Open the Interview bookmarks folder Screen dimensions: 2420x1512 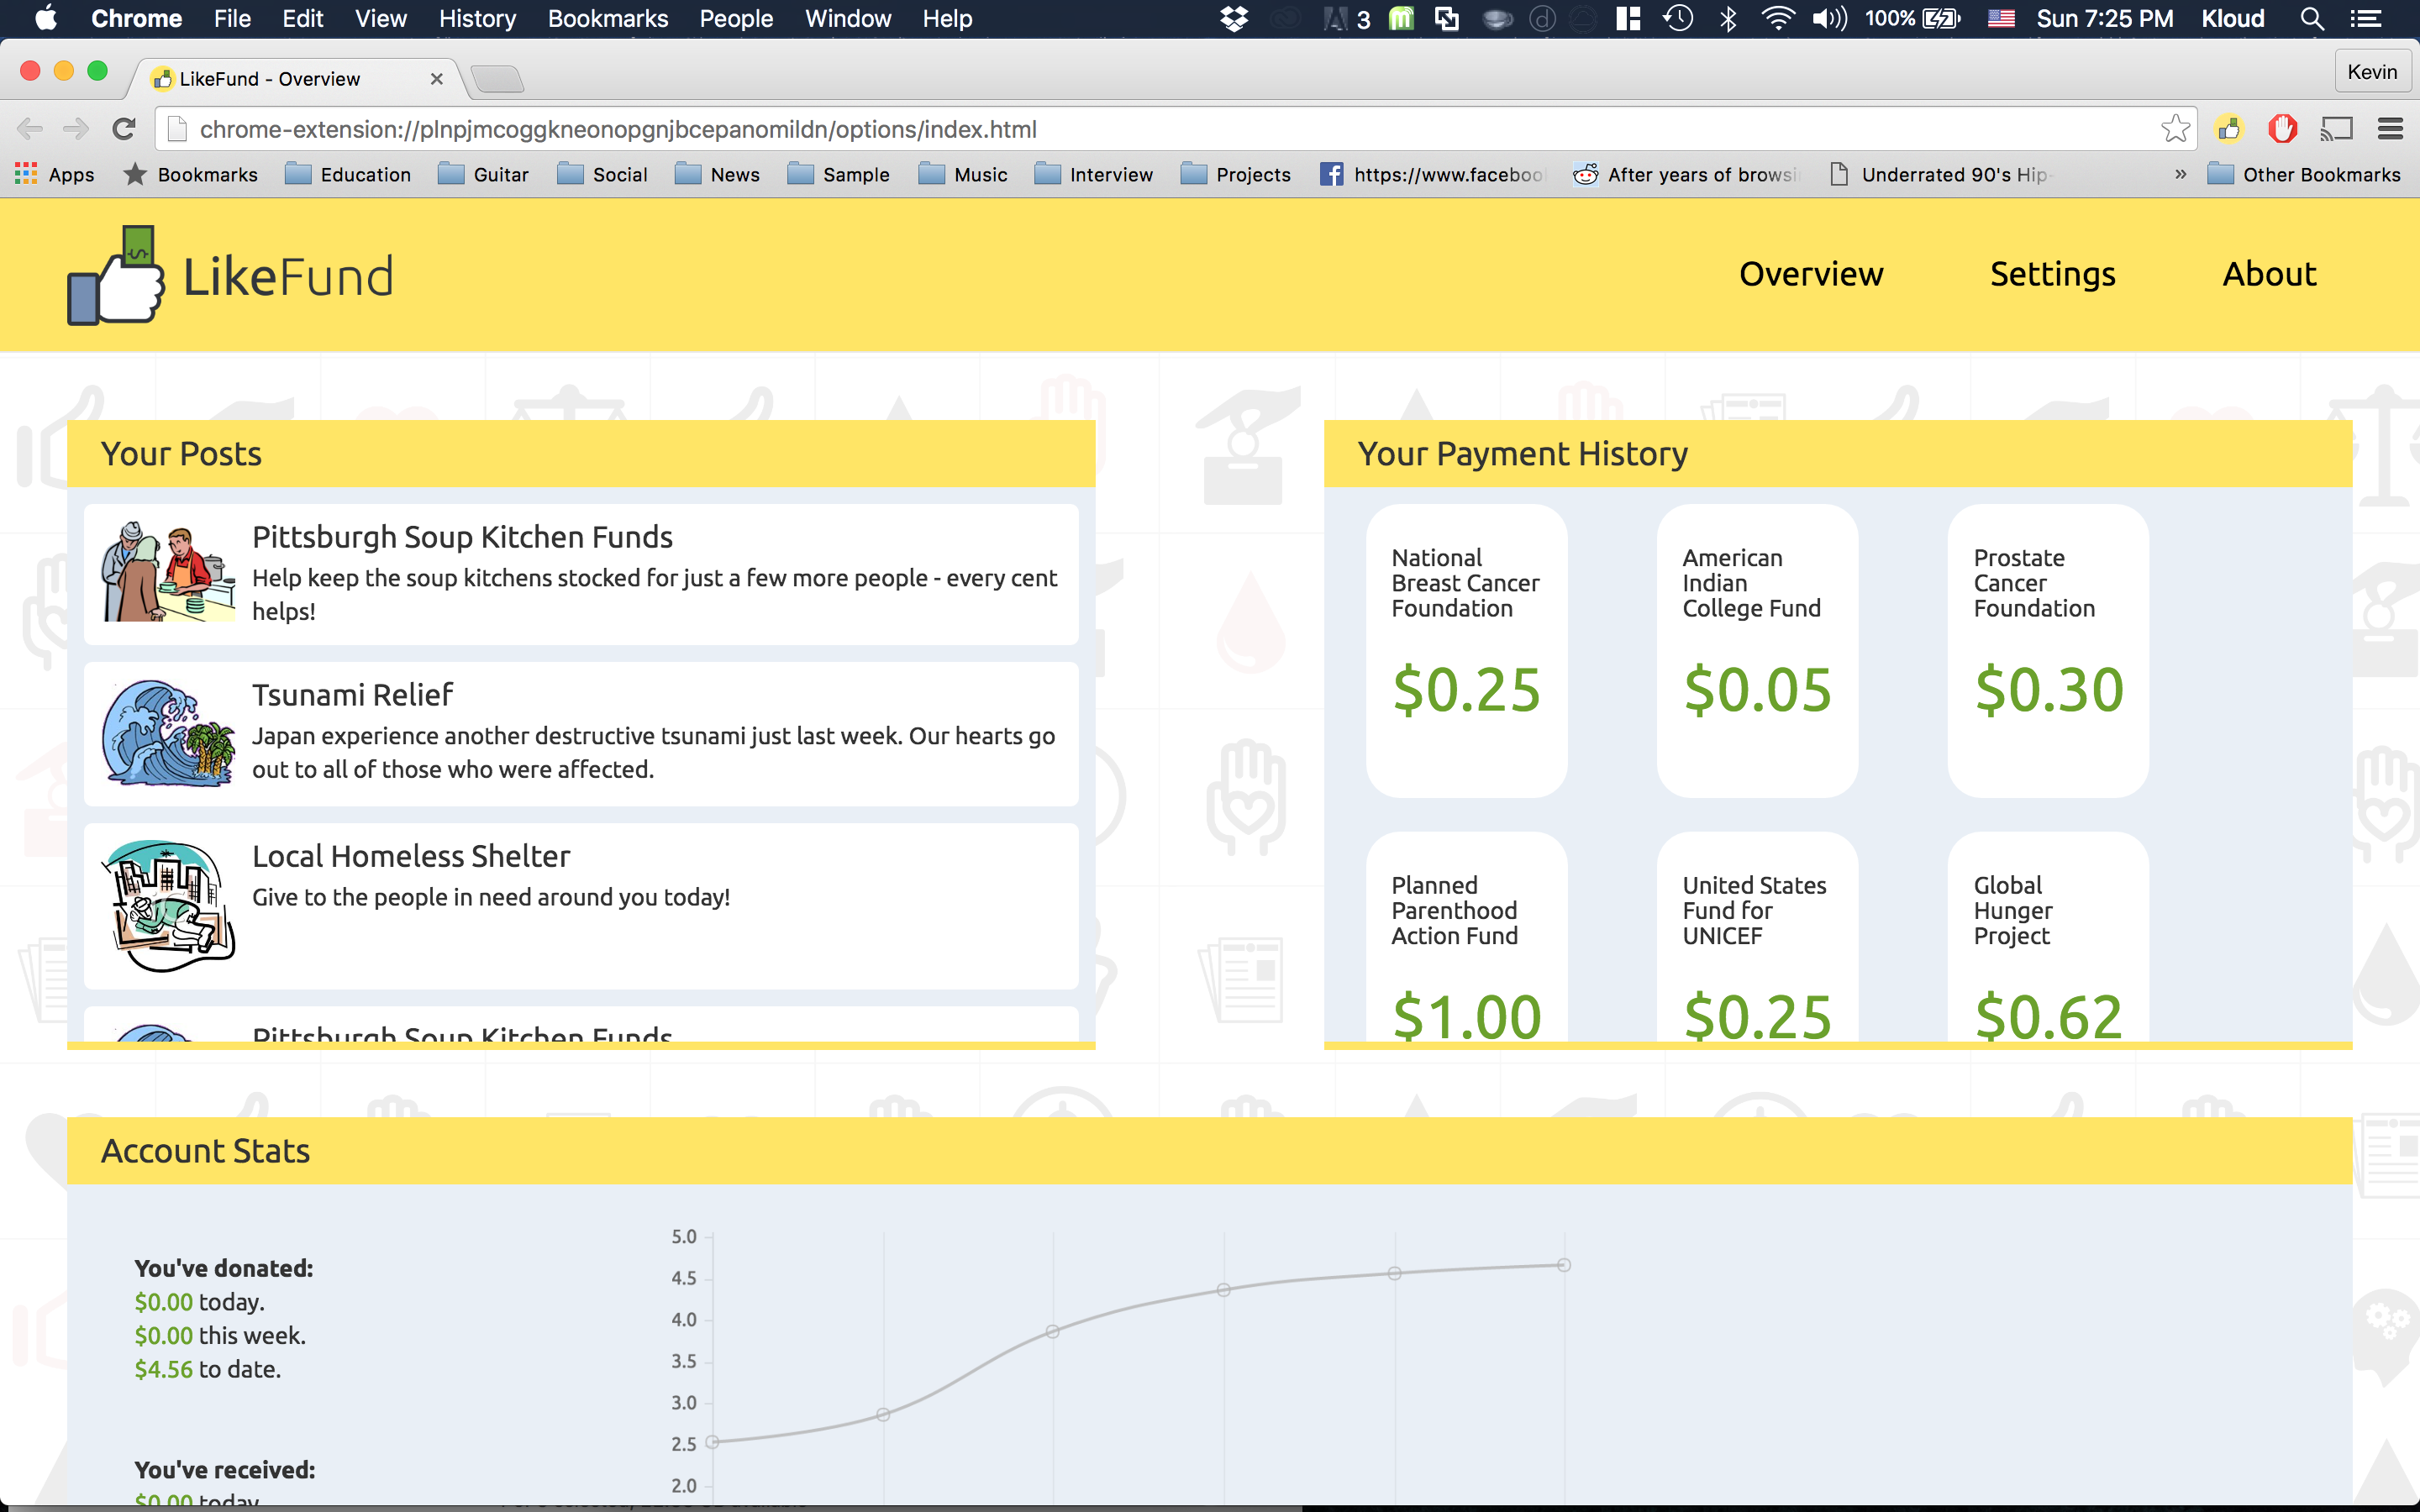(x=1093, y=175)
